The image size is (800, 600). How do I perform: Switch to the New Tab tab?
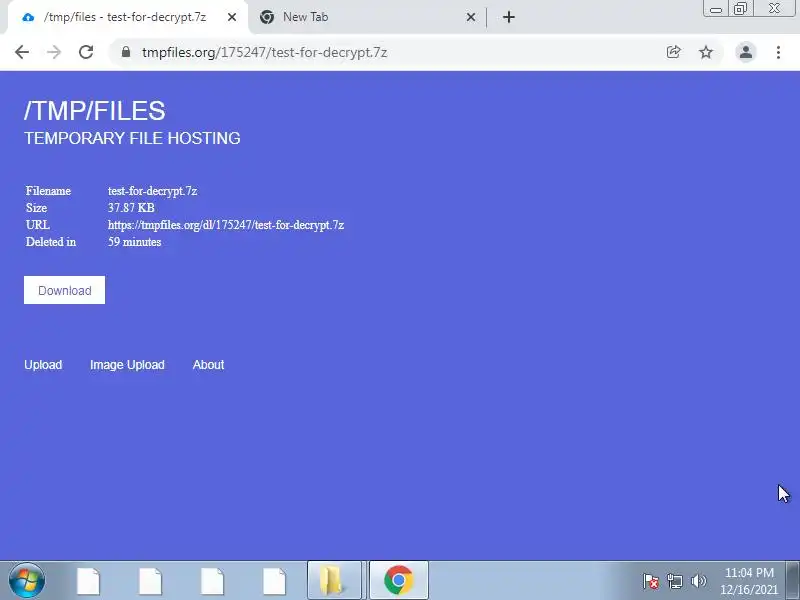pyautogui.click(x=367, y=17)
